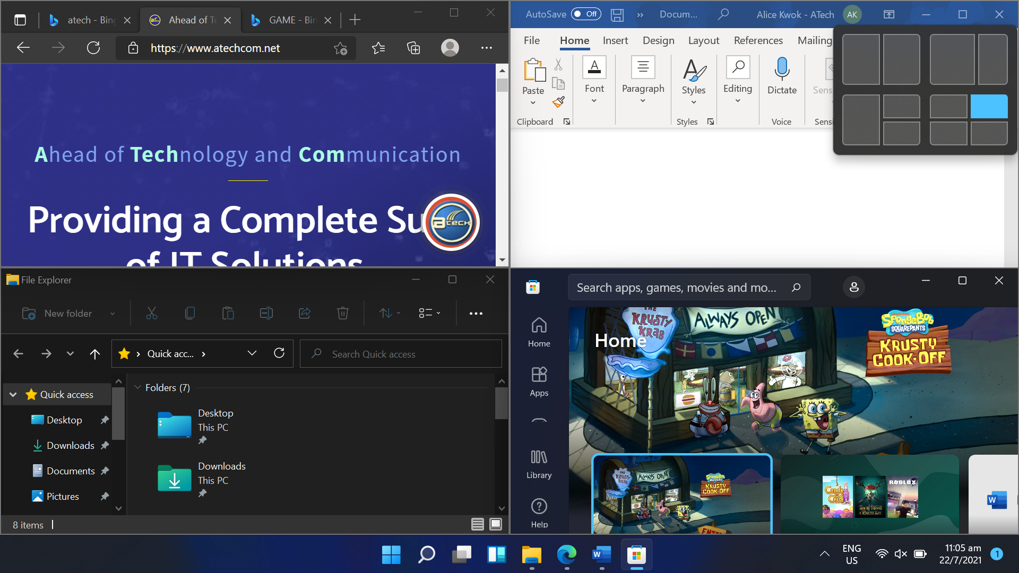Open Task View on the taskbar
The width and height of the screenshot is (1019, 574).
coord(461,554)
